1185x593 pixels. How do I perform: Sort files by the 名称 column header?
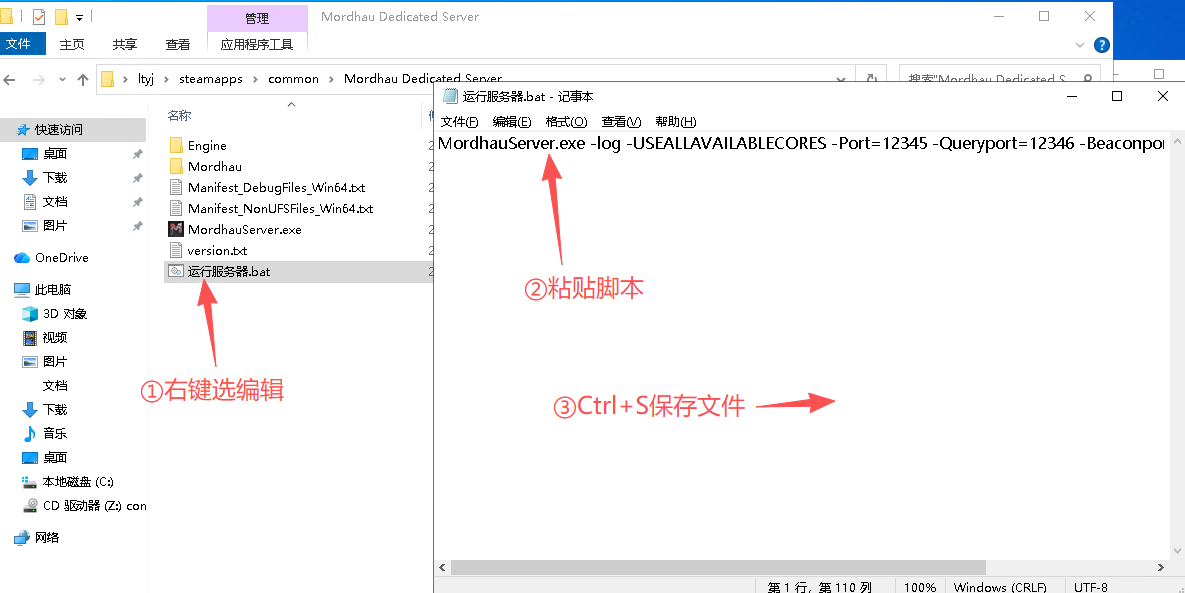tap(180, 116)
